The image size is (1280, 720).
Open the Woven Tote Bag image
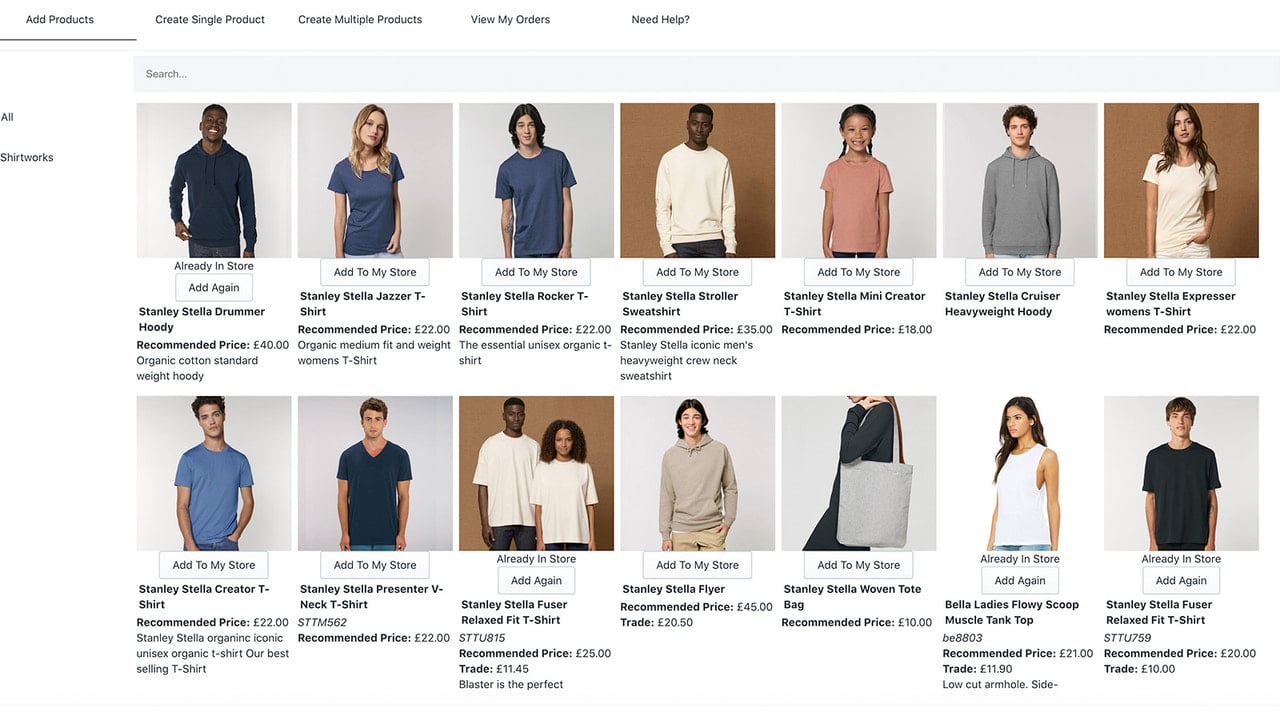tap(859, 474)
